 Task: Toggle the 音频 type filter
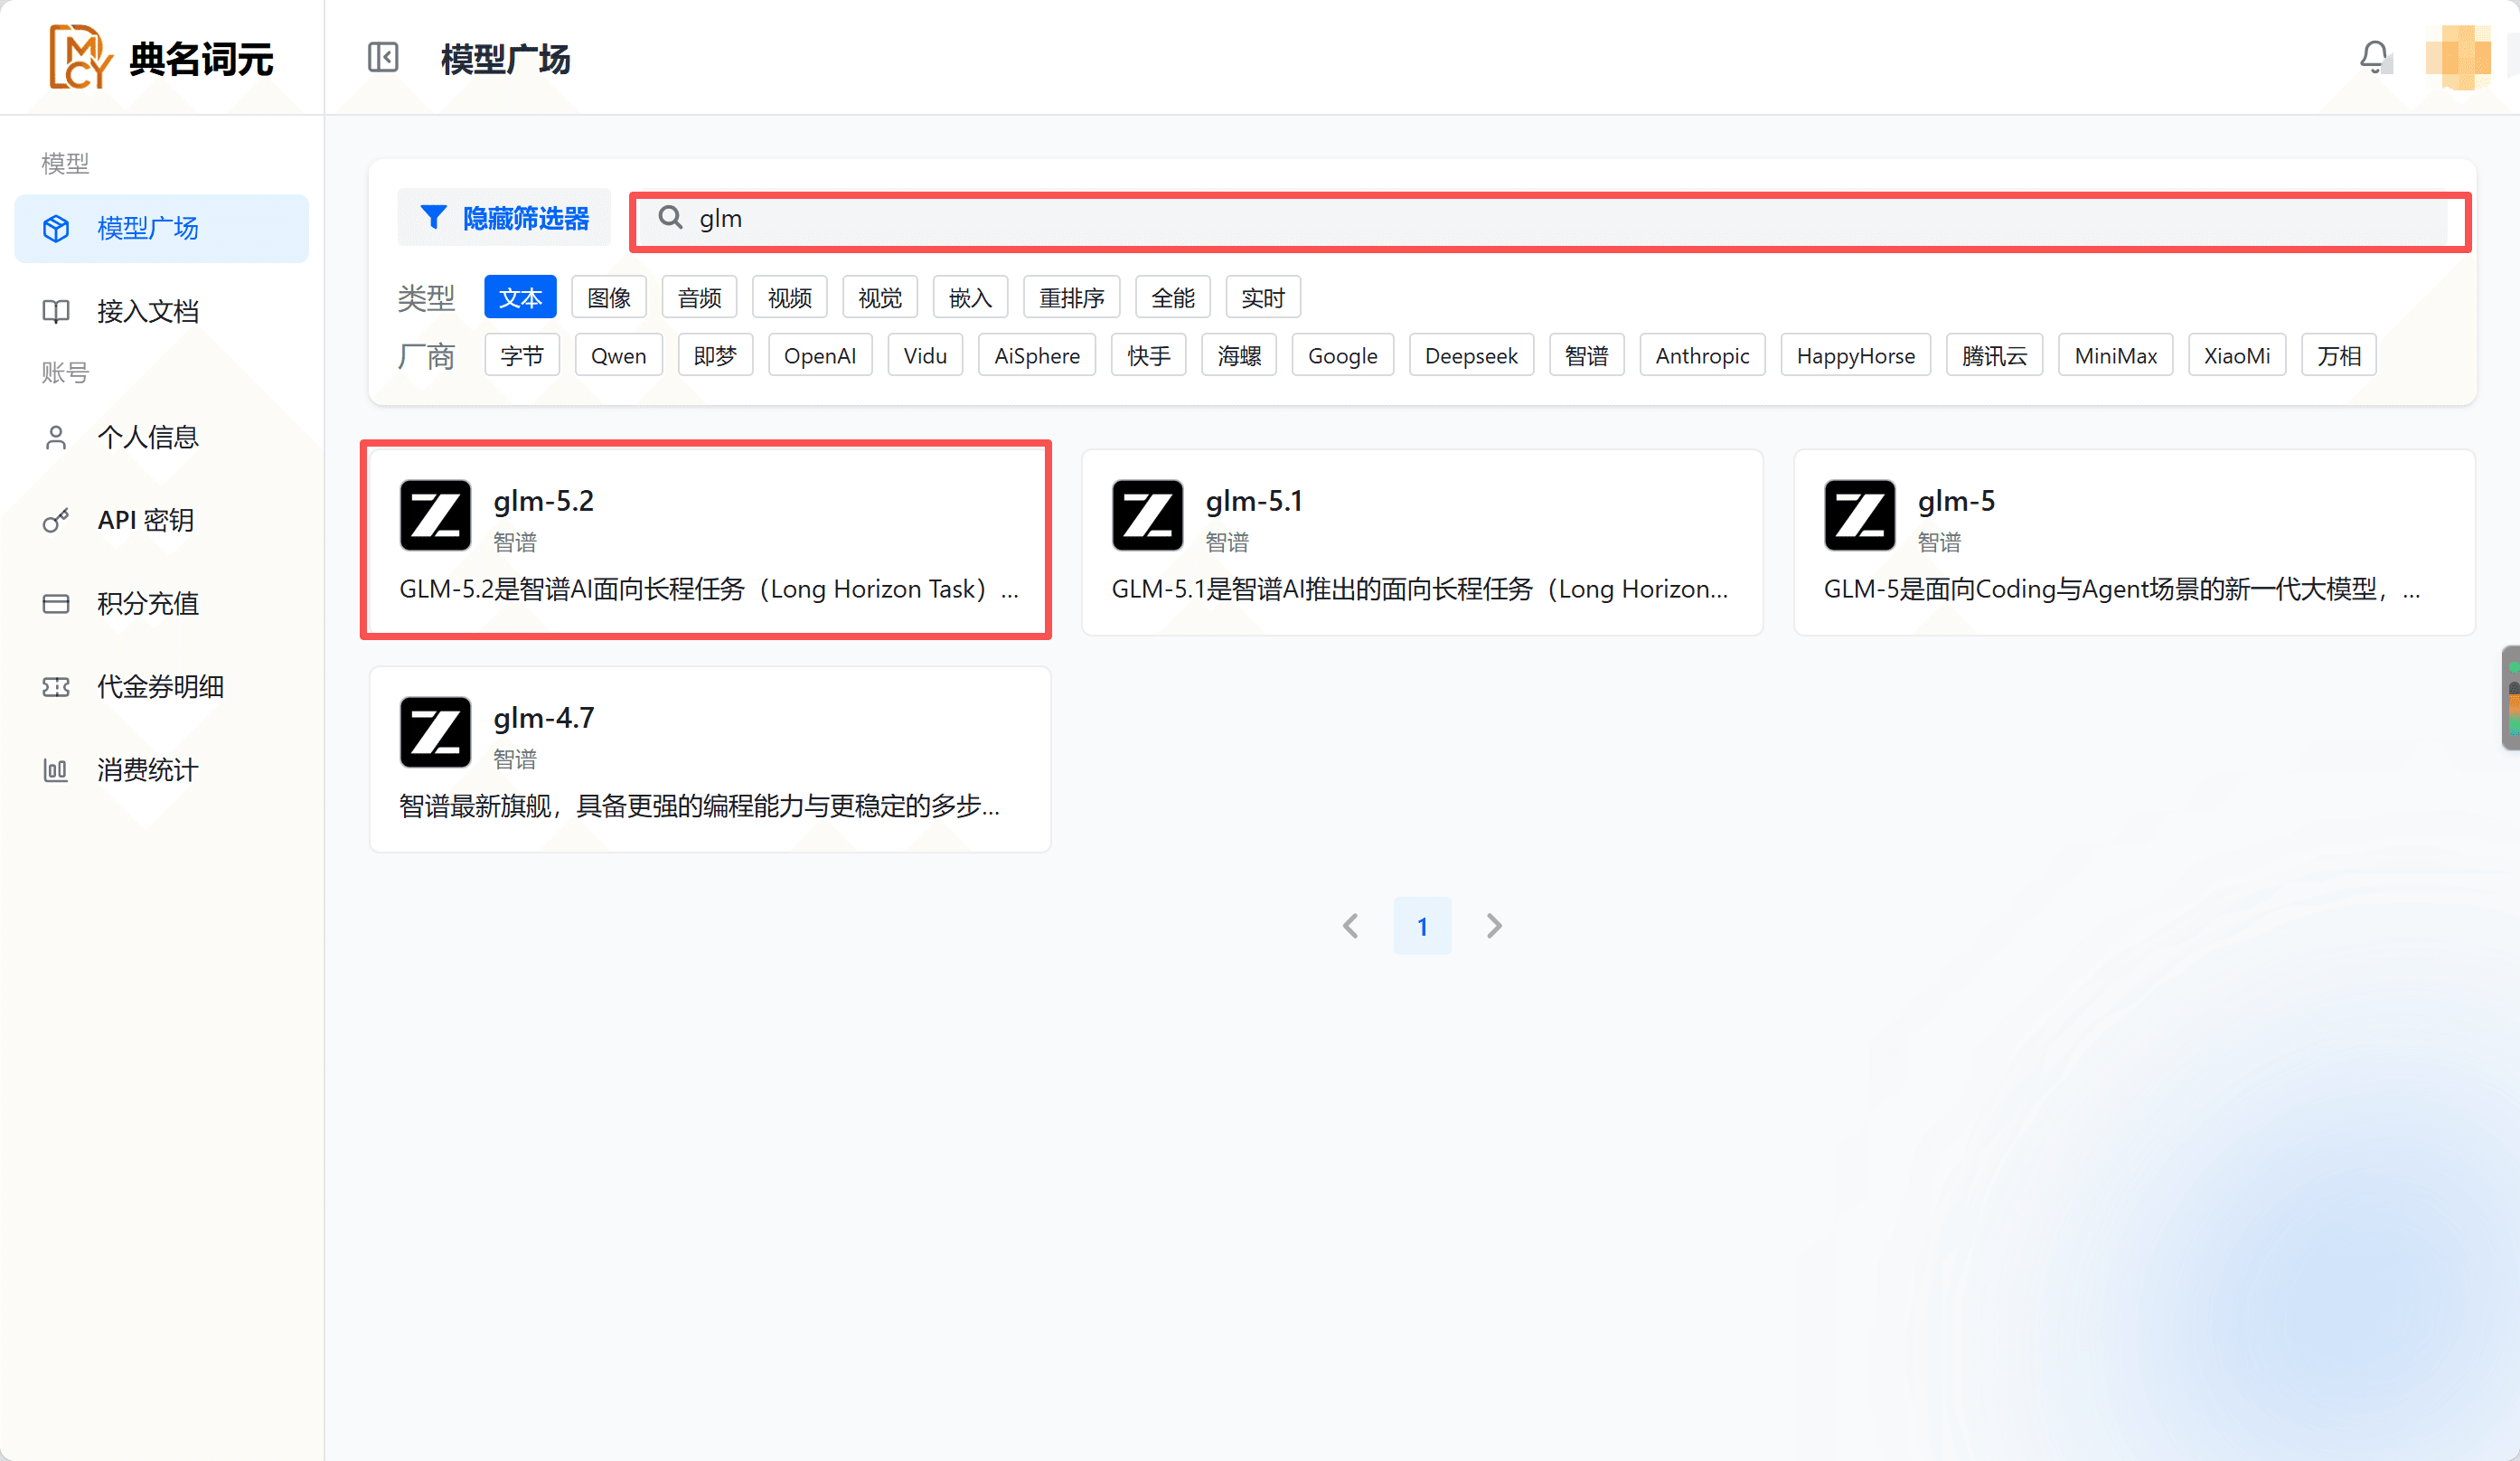click(x=699, y=298)
